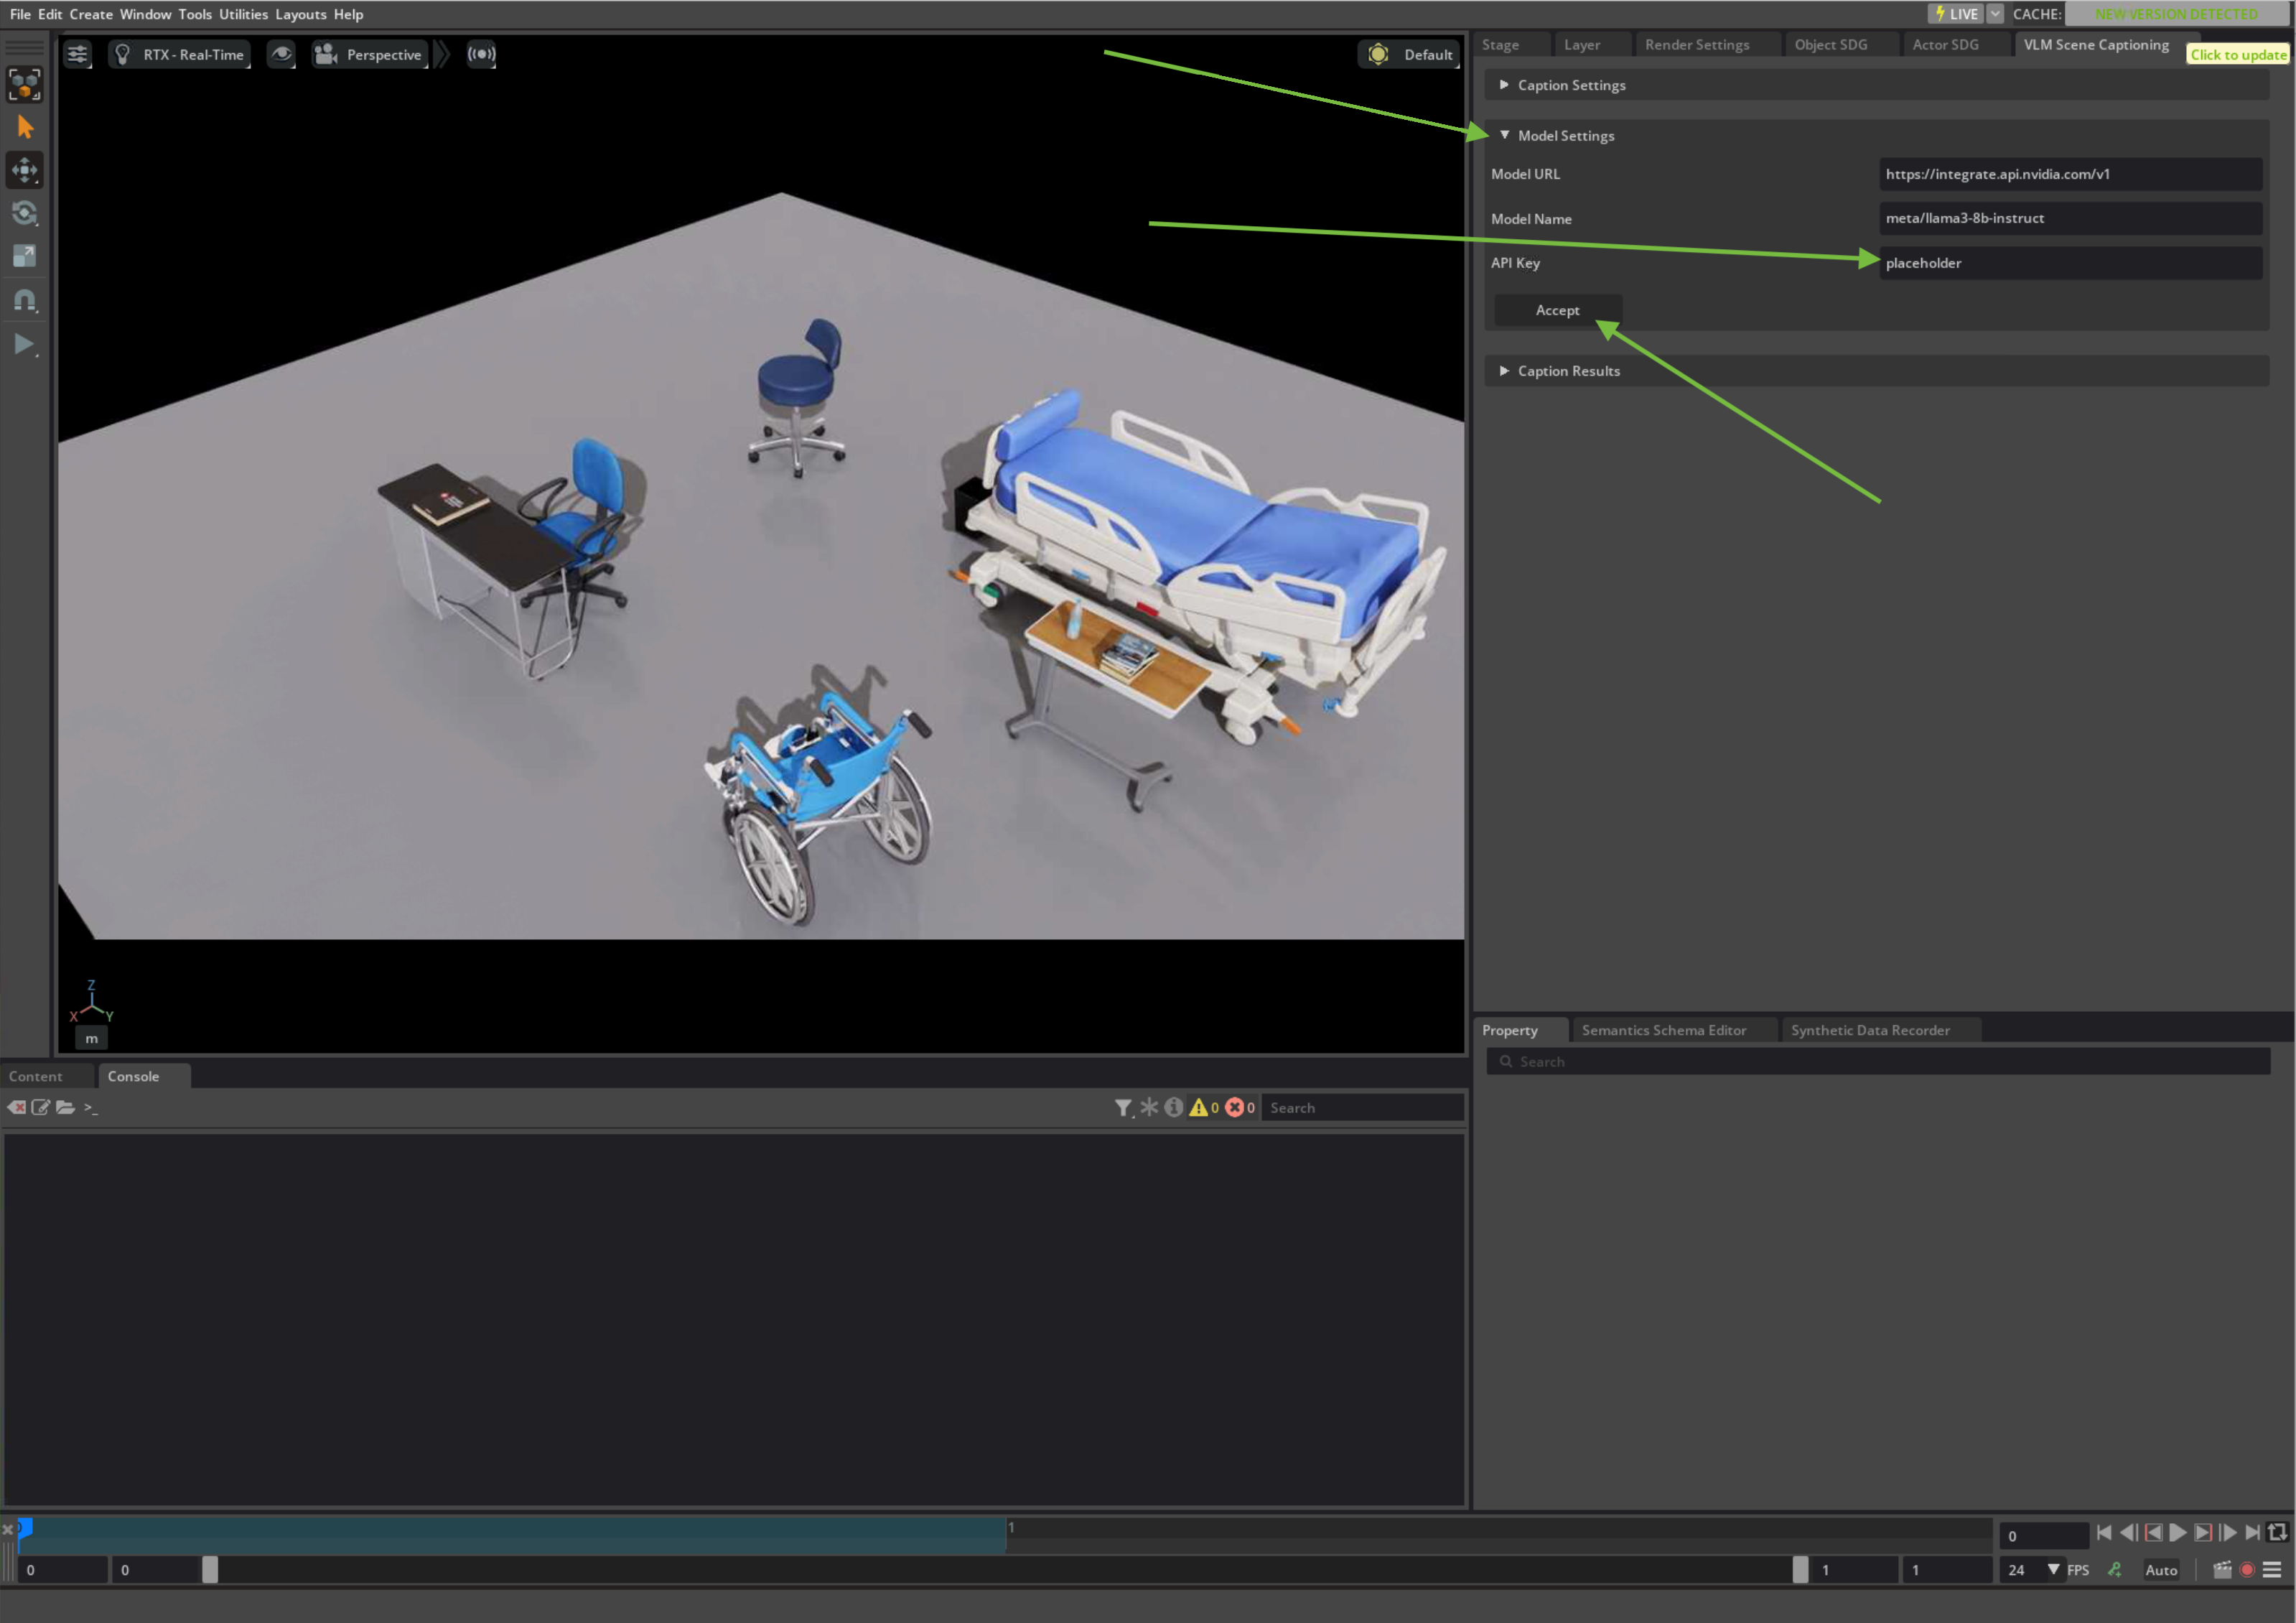
Task: Toggle the viewport eye visibility menu
Action: 282,54
